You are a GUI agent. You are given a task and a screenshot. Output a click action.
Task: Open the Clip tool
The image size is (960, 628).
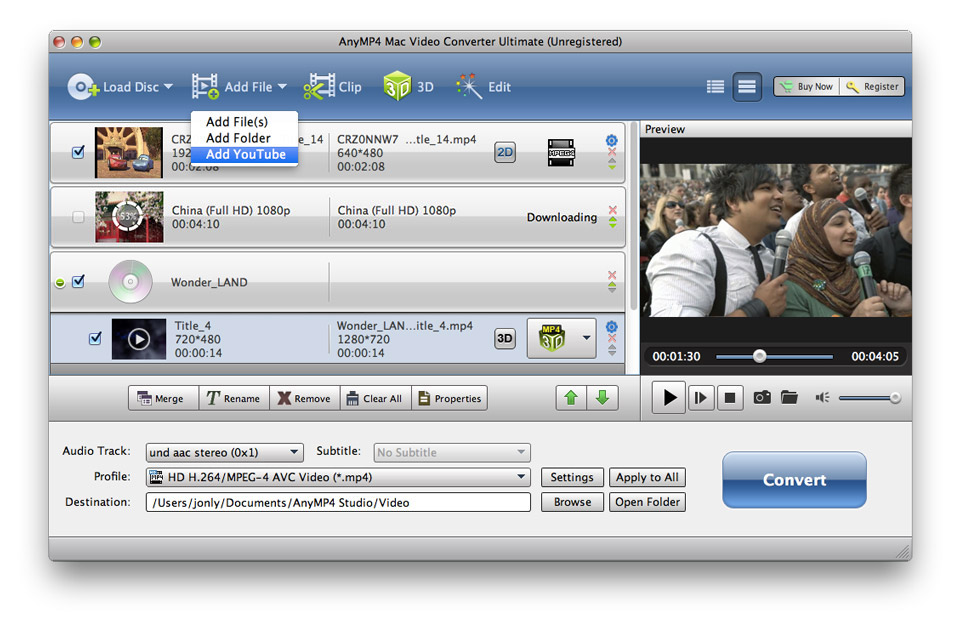point(332,87)
